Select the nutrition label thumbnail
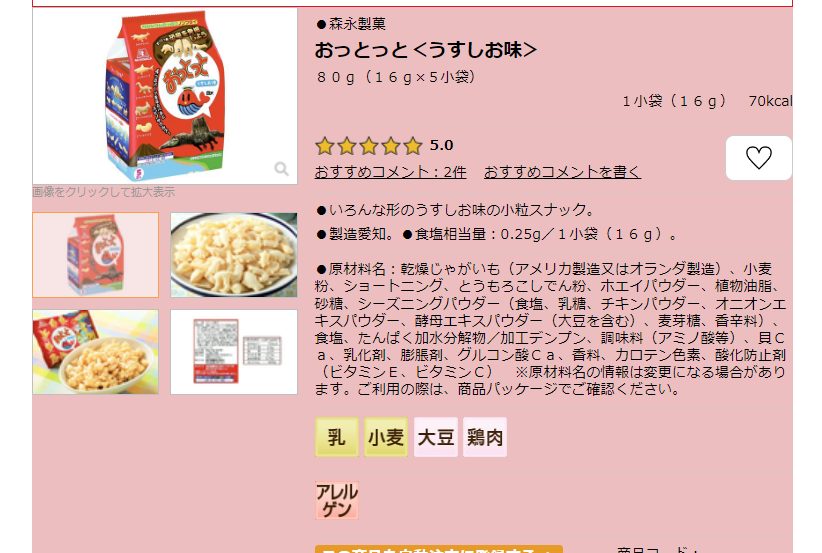The width and height of the screenshot is (822, 553). [x=234, y=352]
